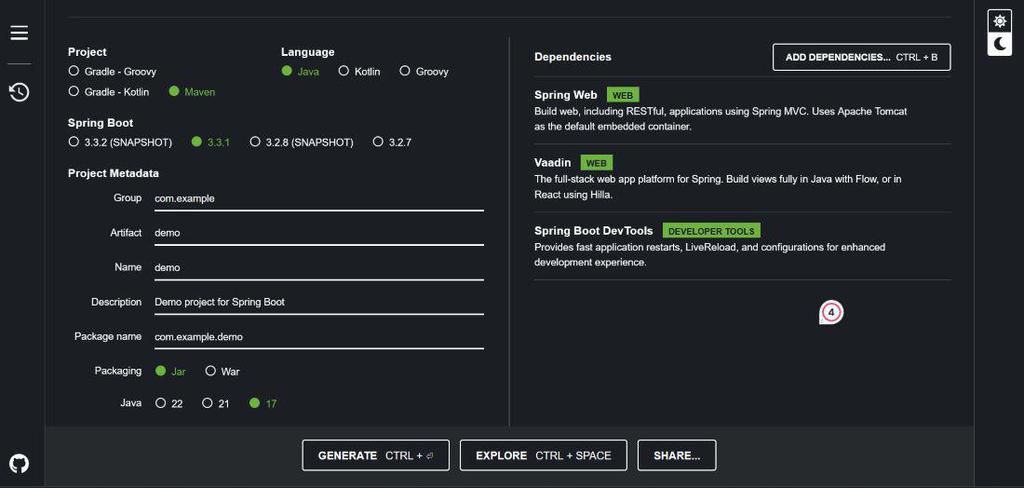Focus the Name input field
This screenshot has height=488, width=1024.
point(319,268)
